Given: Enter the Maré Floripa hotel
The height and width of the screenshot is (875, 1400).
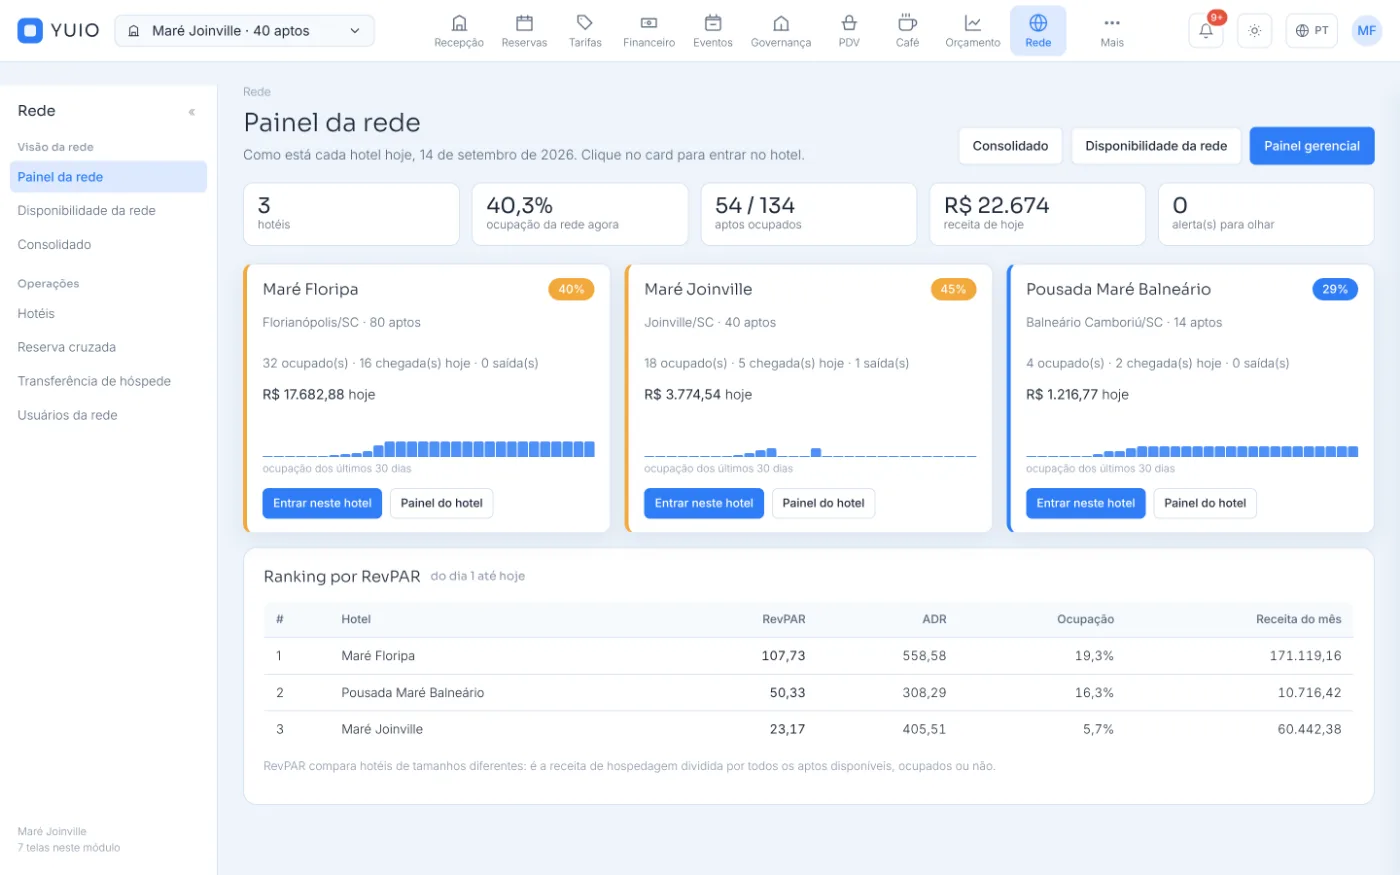Looking at the screenshot, I should point(322,503).
